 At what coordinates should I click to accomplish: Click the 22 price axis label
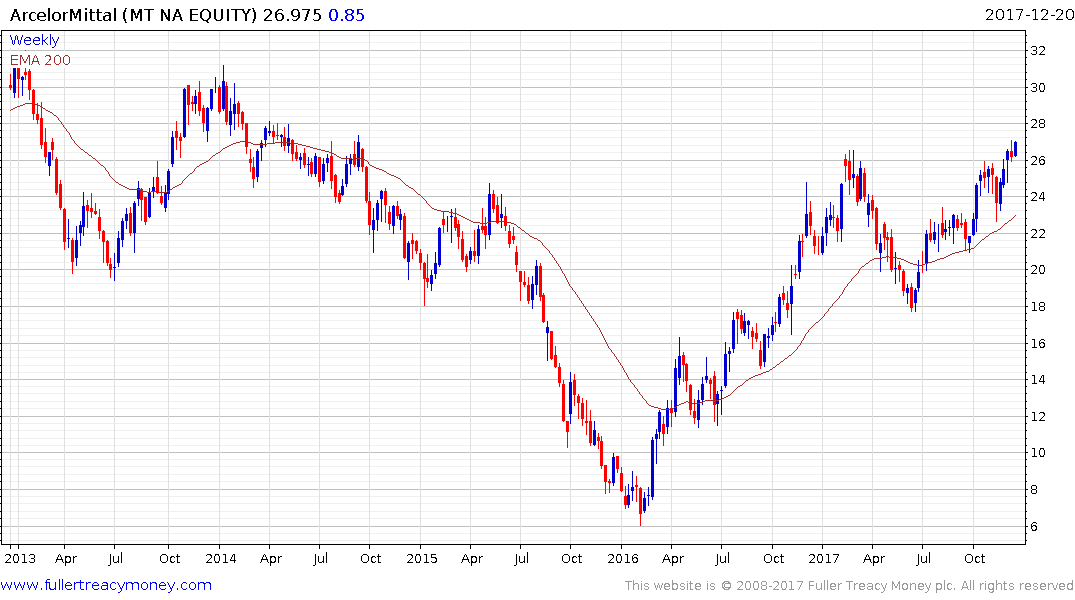(1037, 234)
